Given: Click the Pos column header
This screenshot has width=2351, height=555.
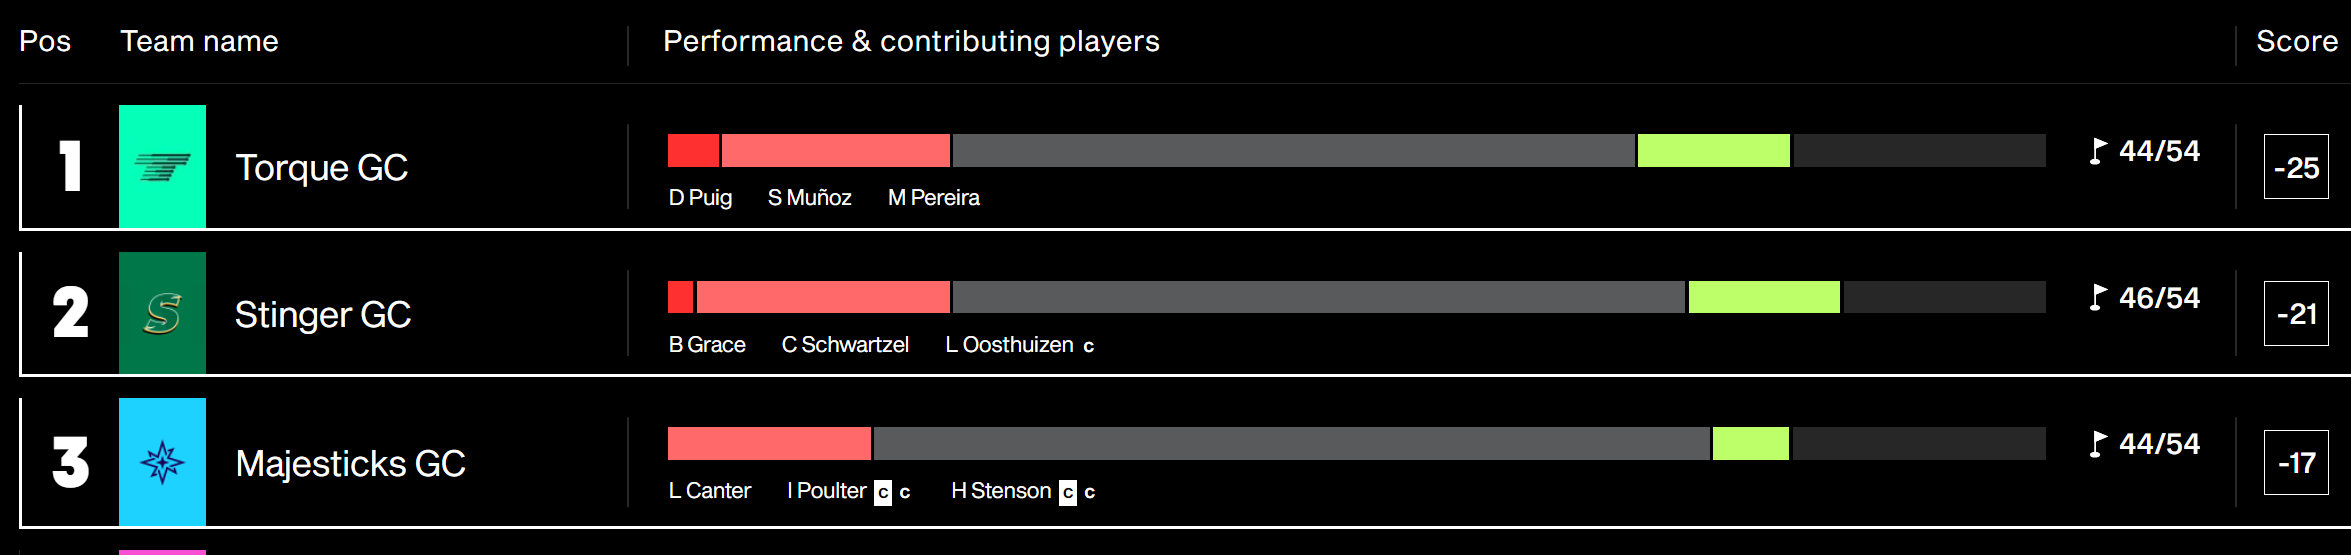Looking at the screenshot, I should coord(45,41).
